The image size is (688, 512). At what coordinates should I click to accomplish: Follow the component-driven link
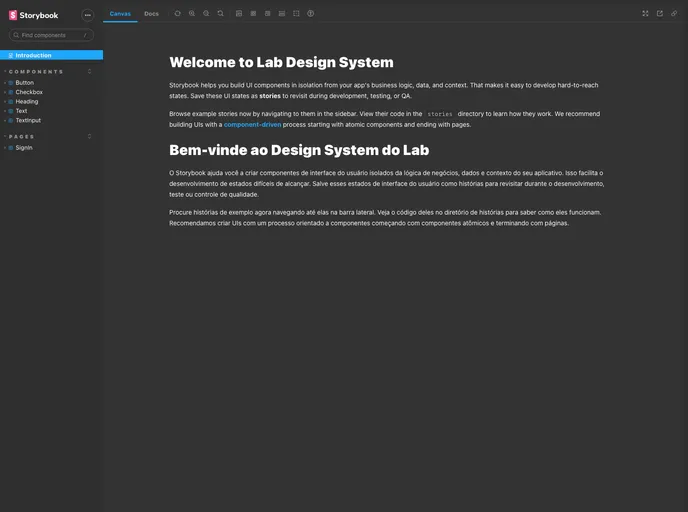pos(252,125)
